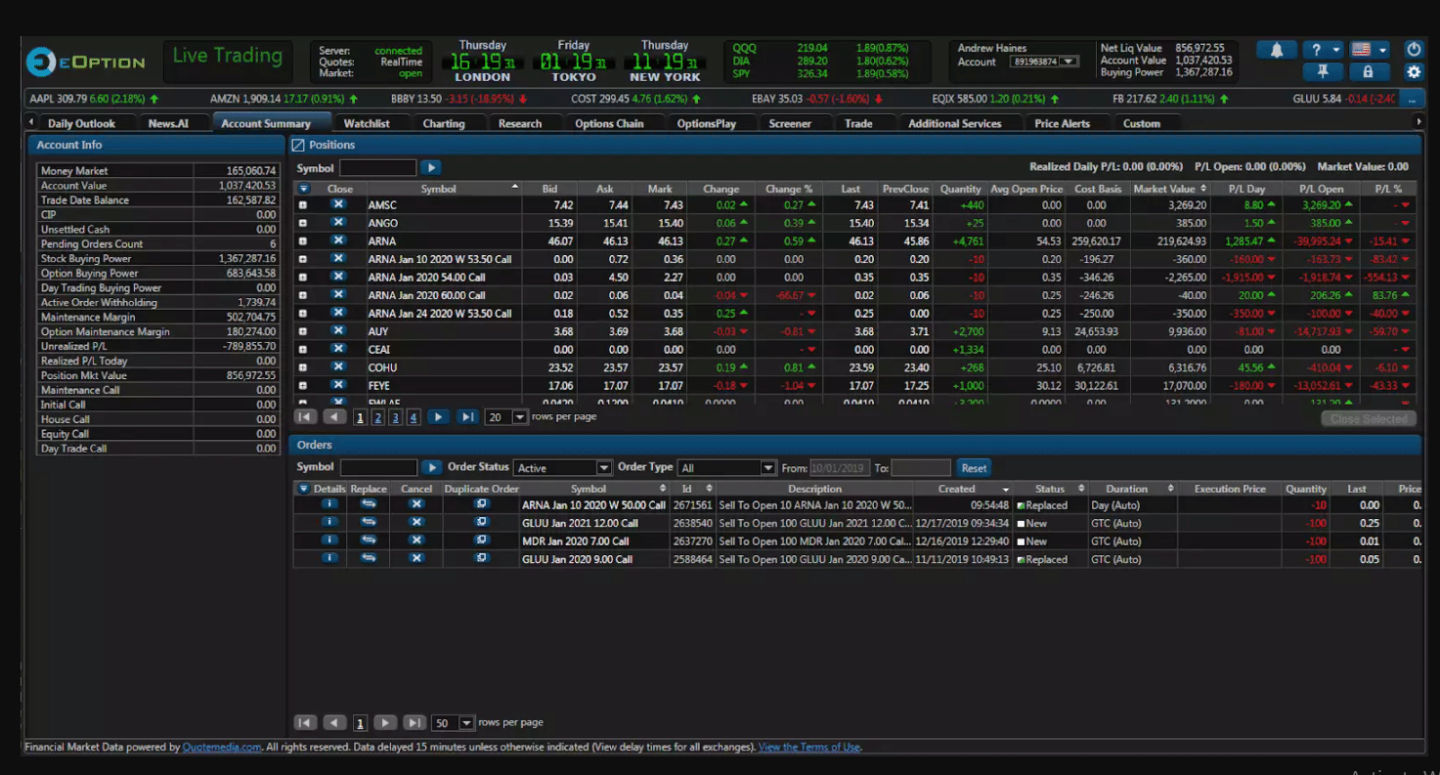Click the Positions panel pop-out icon
1440x775 pixels.
298,145
